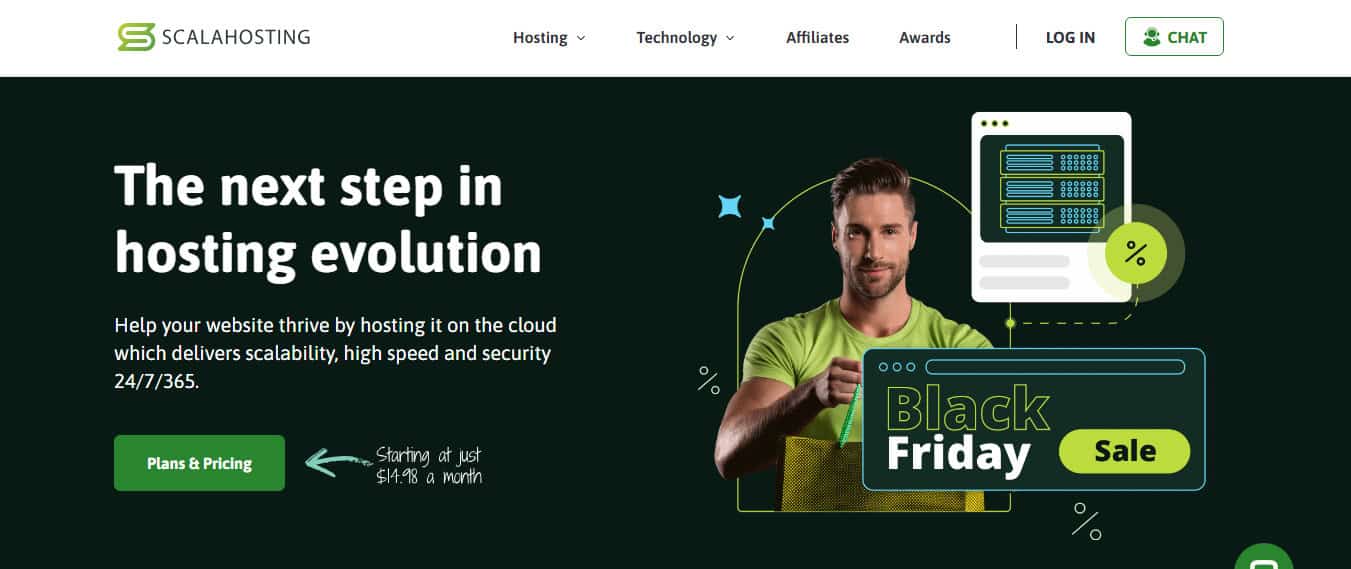Click the Black Friday banner graphic

1033,420
